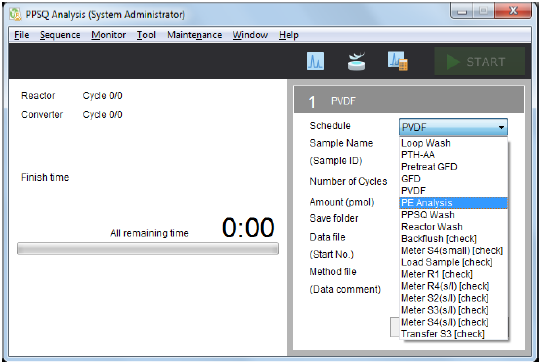Click the Data file label
This screenshot has height=363, width=541.
click(x=327, y=237)
